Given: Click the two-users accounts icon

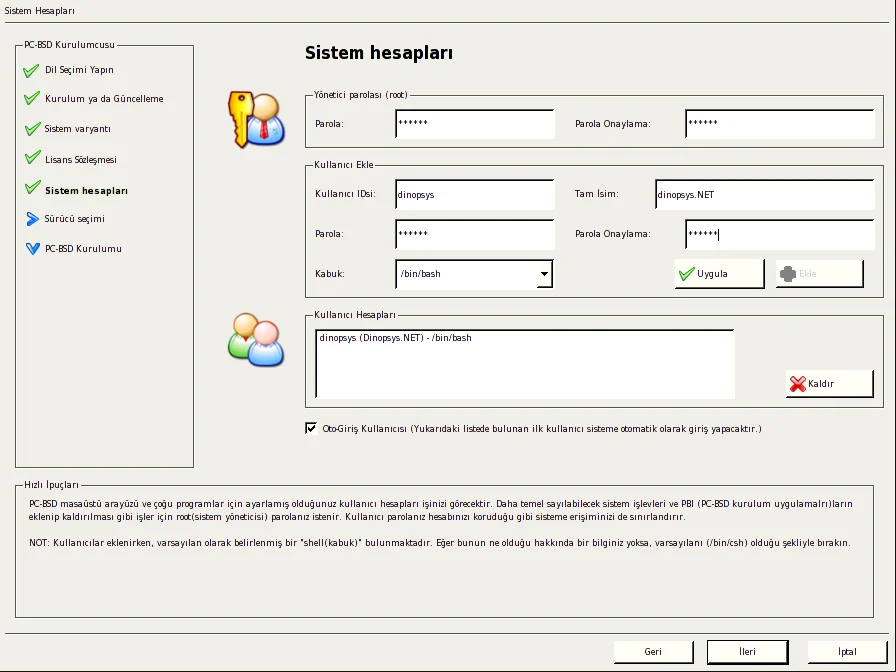Looking at the screenshot, I should point(255,340).
